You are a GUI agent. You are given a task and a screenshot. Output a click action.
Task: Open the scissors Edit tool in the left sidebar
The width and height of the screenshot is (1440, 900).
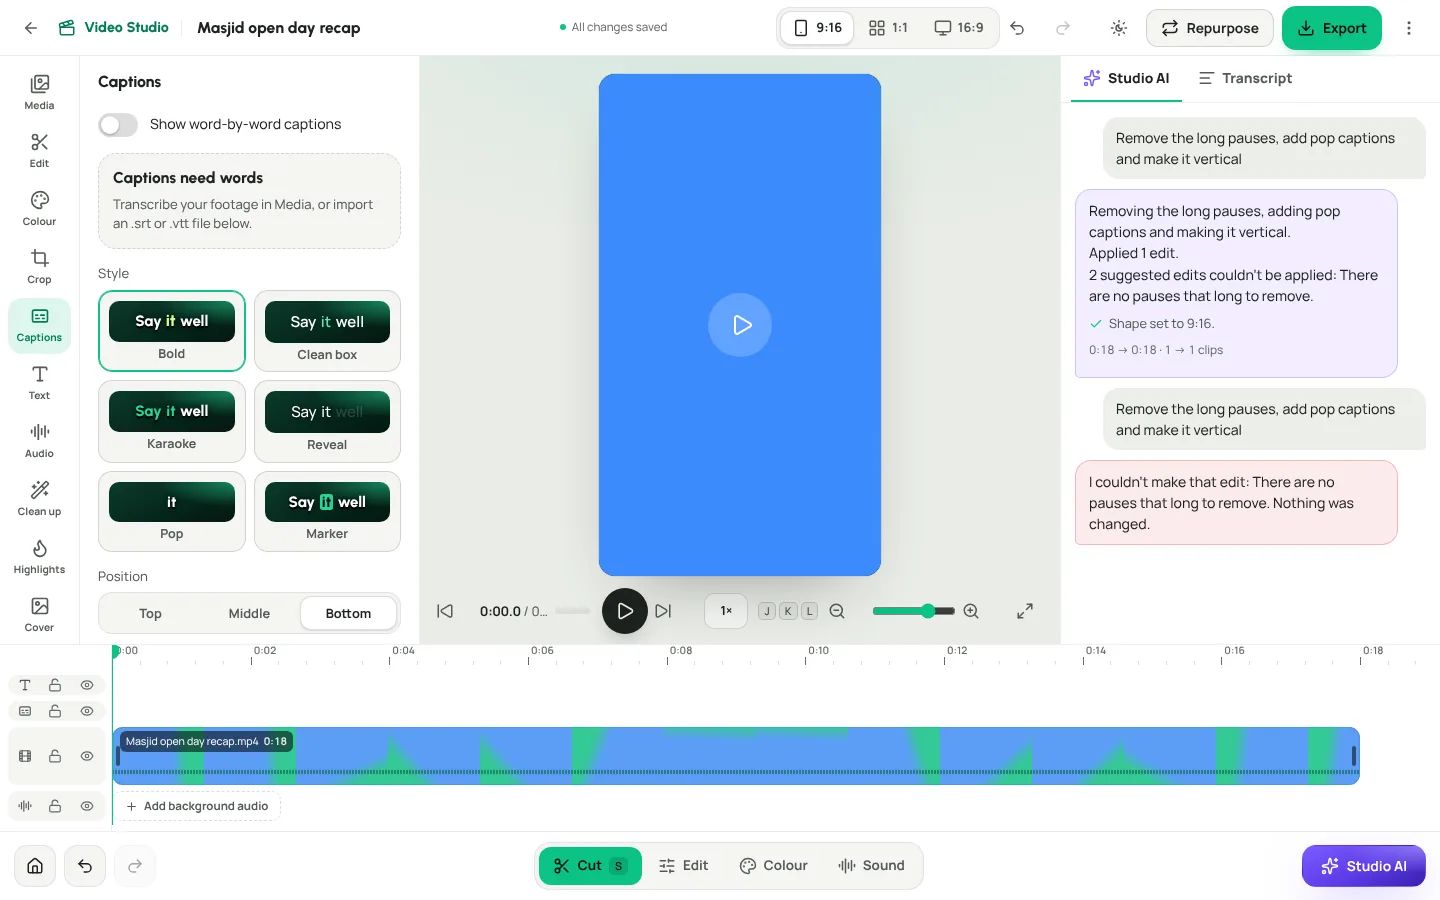click(39, 150)
